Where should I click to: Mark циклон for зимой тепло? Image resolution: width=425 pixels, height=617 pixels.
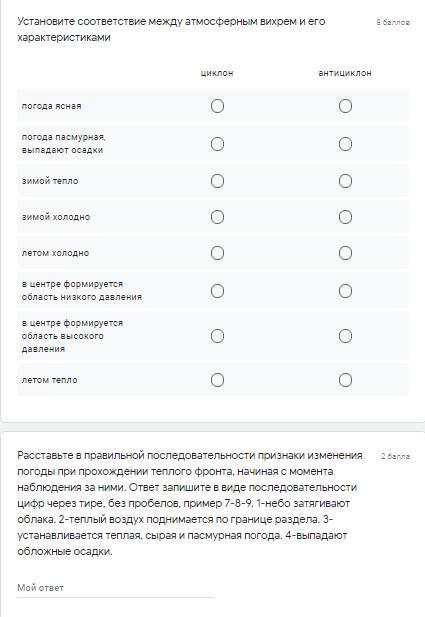[217, 181]
